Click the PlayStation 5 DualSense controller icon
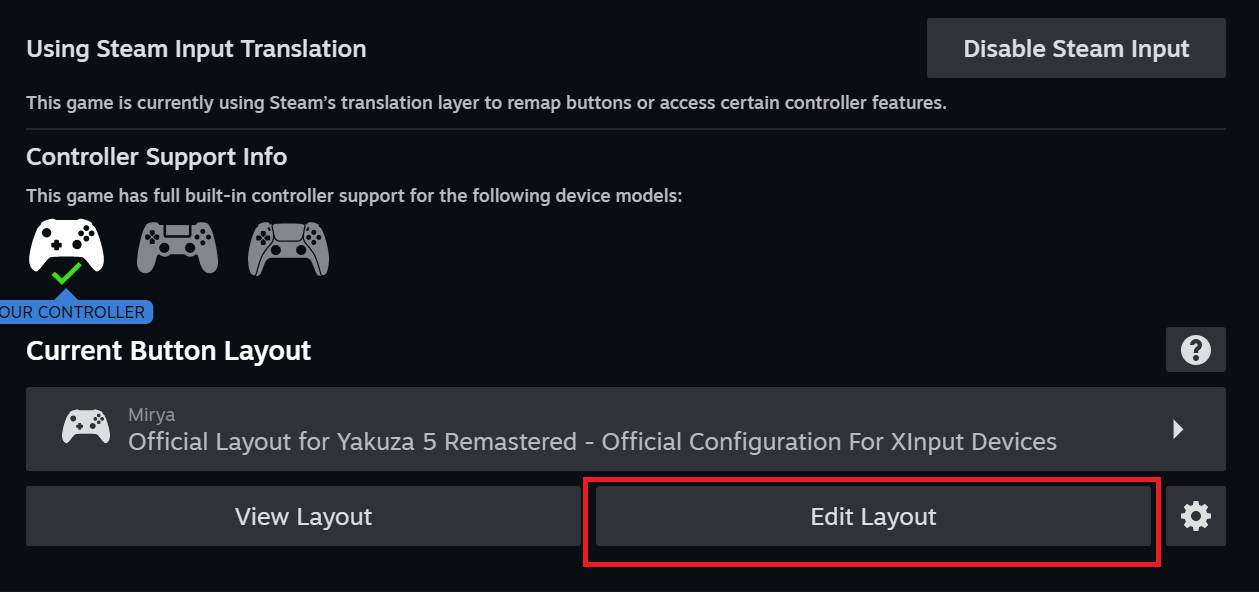 tap(288, 247)
